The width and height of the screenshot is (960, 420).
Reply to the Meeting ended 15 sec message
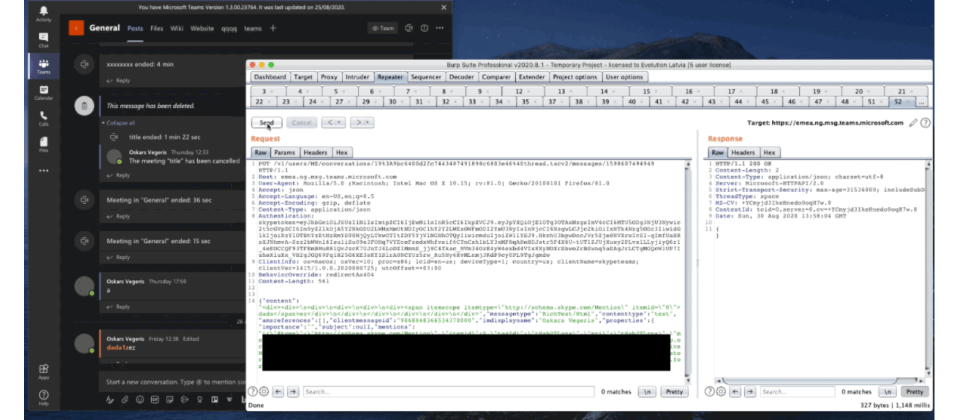tap(119, 257)
